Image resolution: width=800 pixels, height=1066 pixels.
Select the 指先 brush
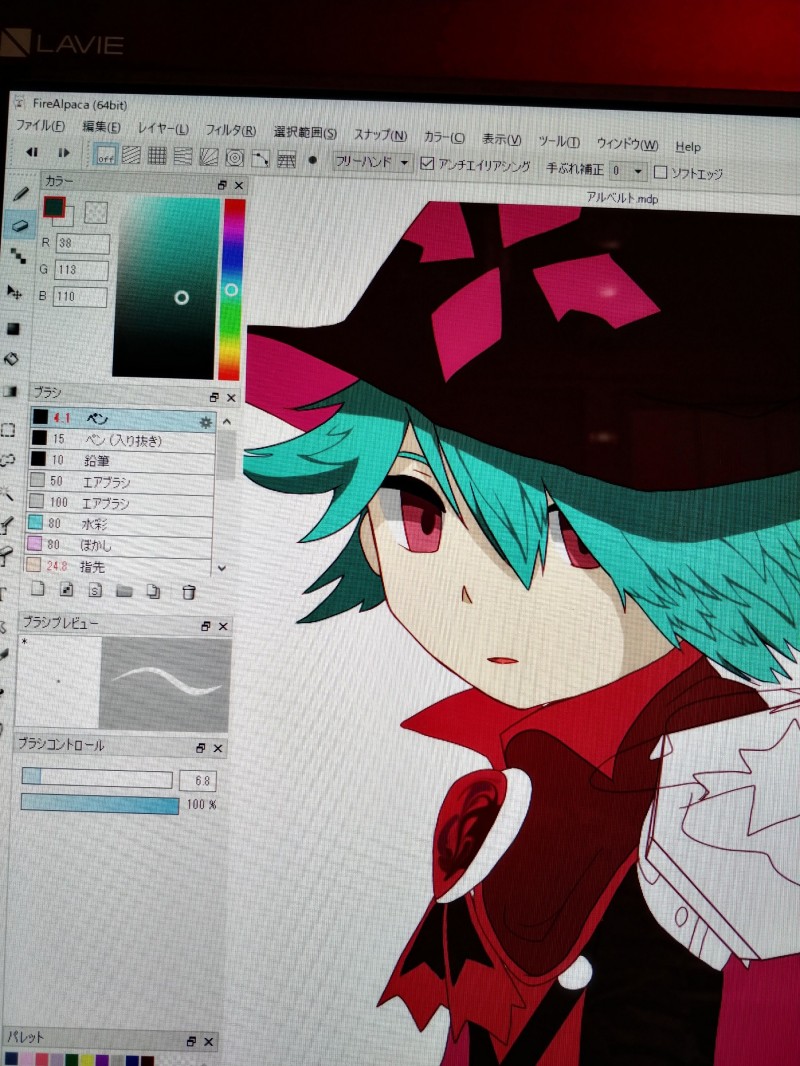(x=118, y=566)
